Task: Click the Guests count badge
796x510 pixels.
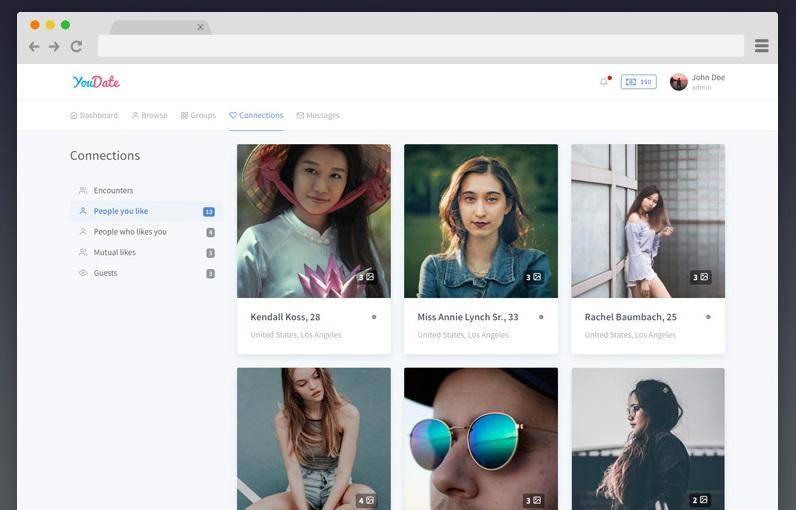Action: 210,274
